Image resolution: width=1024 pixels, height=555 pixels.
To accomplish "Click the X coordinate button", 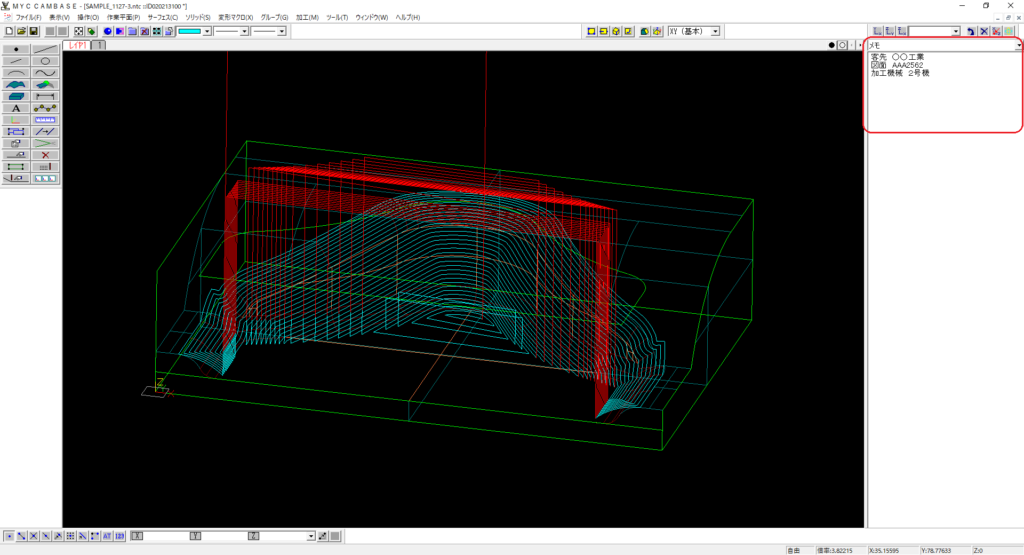I will (x=138, y=537).
